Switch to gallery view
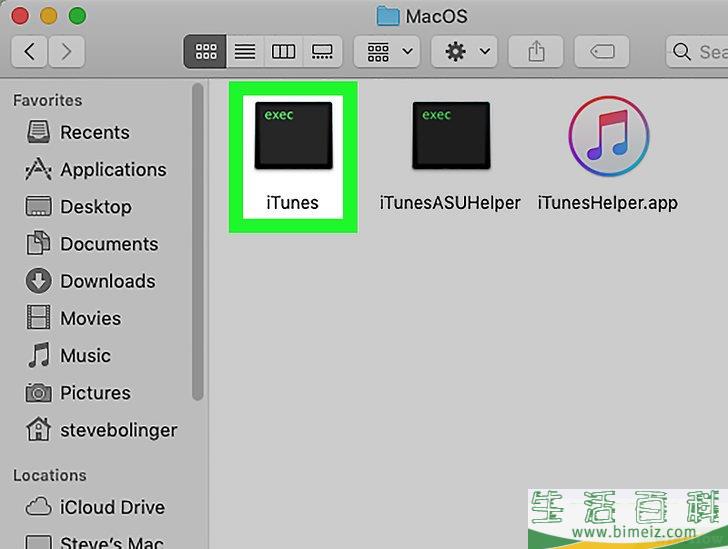The width and height of the screenshot is (728, 549). (322, 51)
